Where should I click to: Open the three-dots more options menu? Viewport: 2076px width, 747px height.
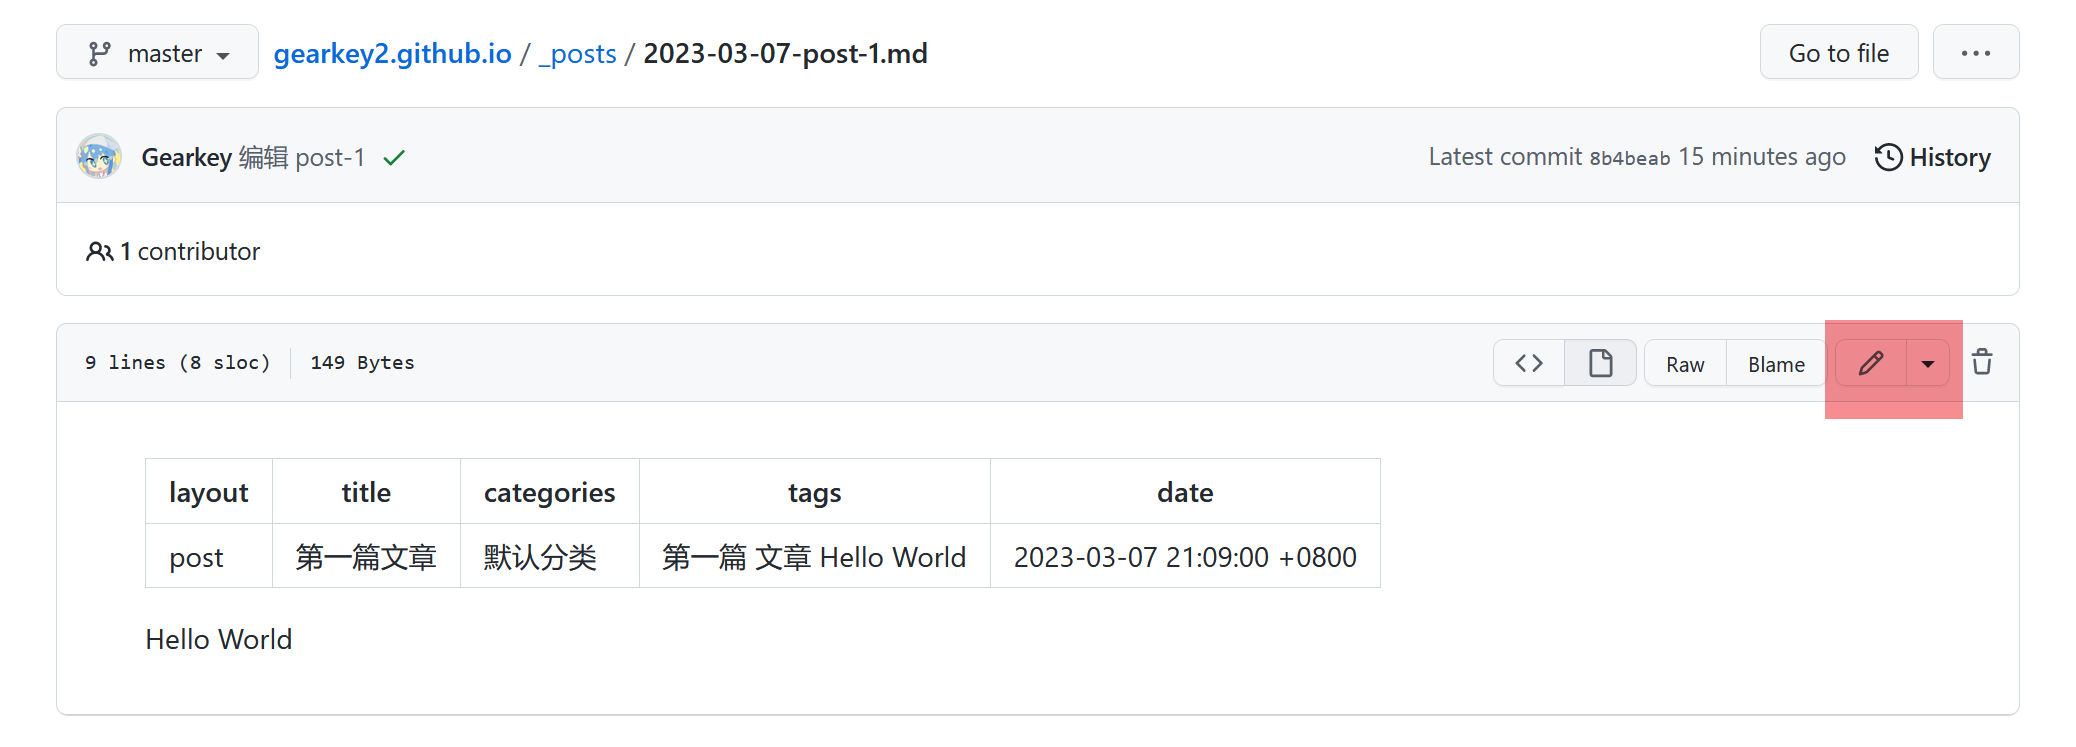pos(1976,52)
